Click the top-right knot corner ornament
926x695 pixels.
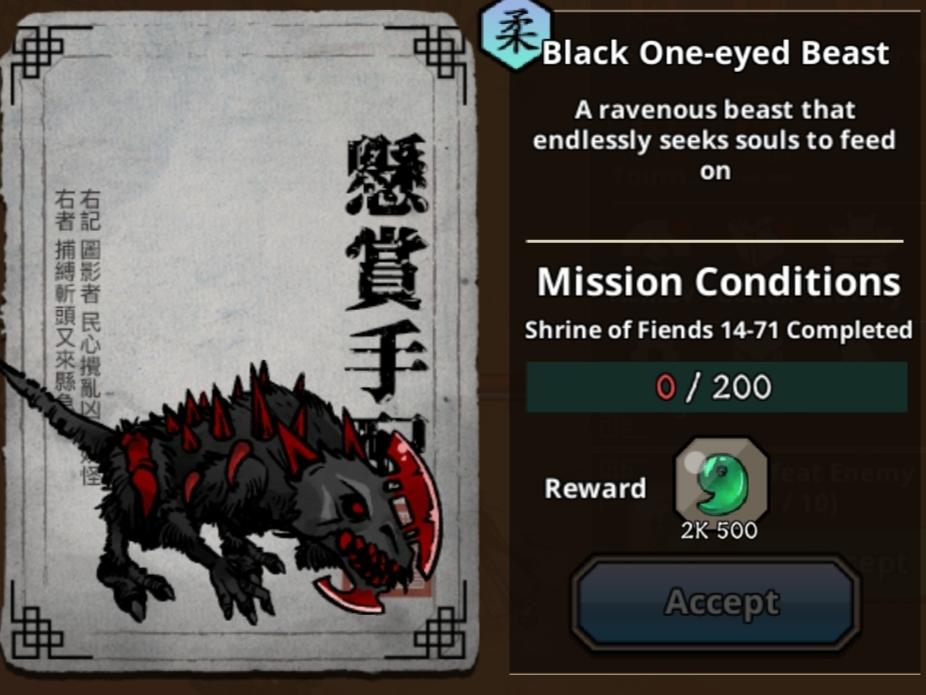(x=440, y=53)
